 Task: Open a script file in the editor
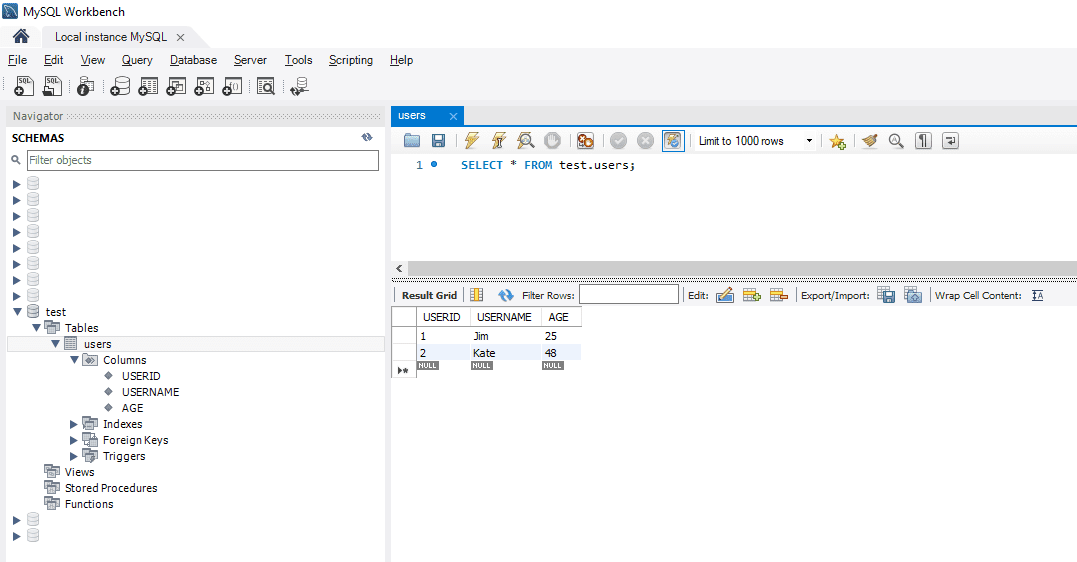(x=412, y=141)
